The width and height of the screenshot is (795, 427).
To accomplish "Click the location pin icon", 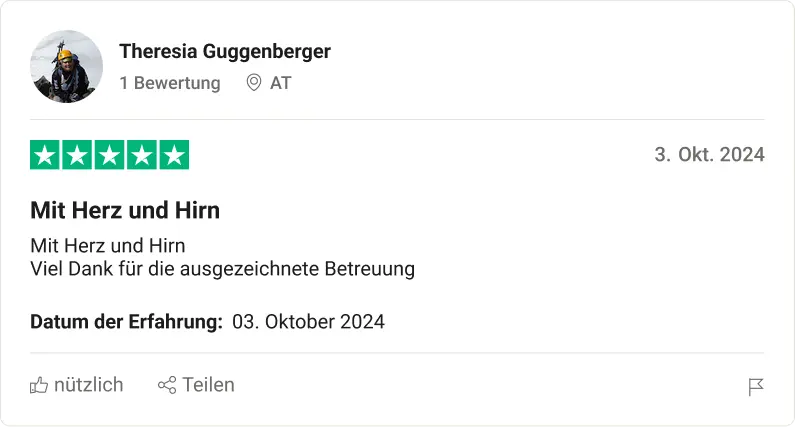I will click(254, 83).
